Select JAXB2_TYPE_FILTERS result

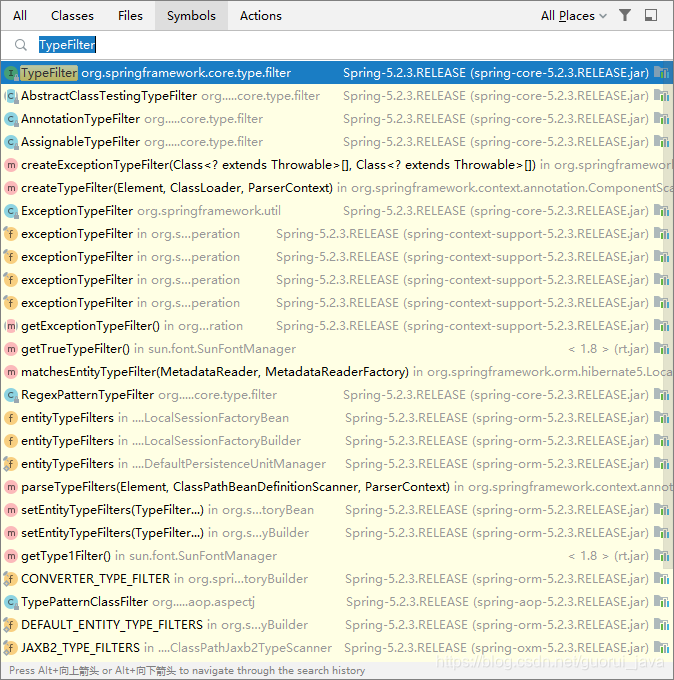click(x=337, y=647)
